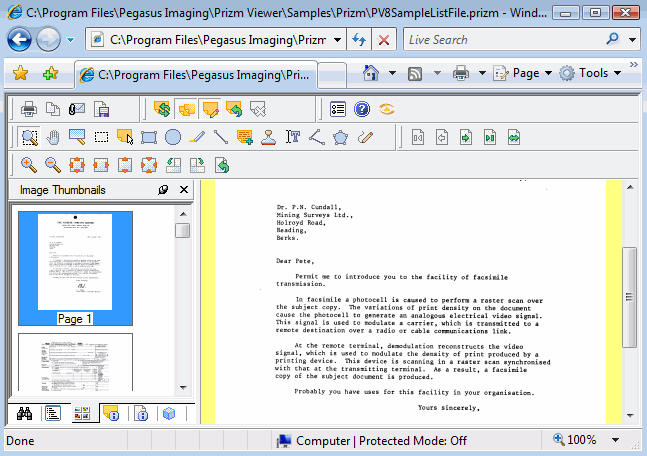Viewport: 647px width, 456px height.
Task: Pin the Image Thumbnails panel
Action: (164, 190)
